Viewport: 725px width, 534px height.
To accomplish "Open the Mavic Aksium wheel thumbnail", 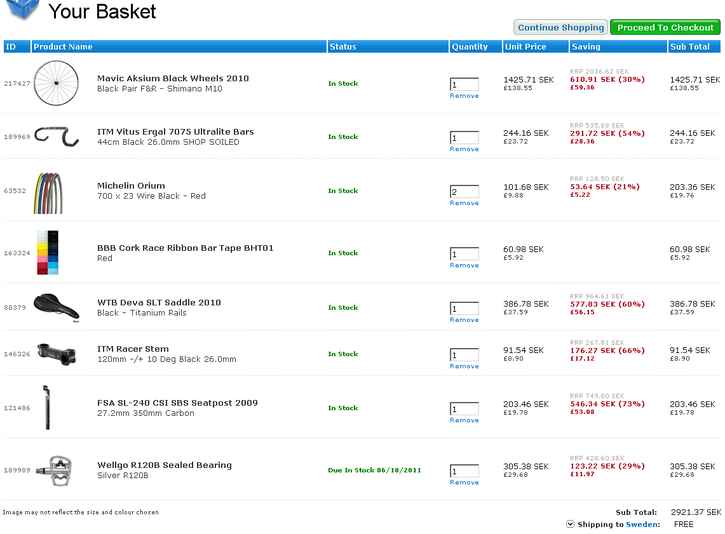I will (x=56, y=83).
